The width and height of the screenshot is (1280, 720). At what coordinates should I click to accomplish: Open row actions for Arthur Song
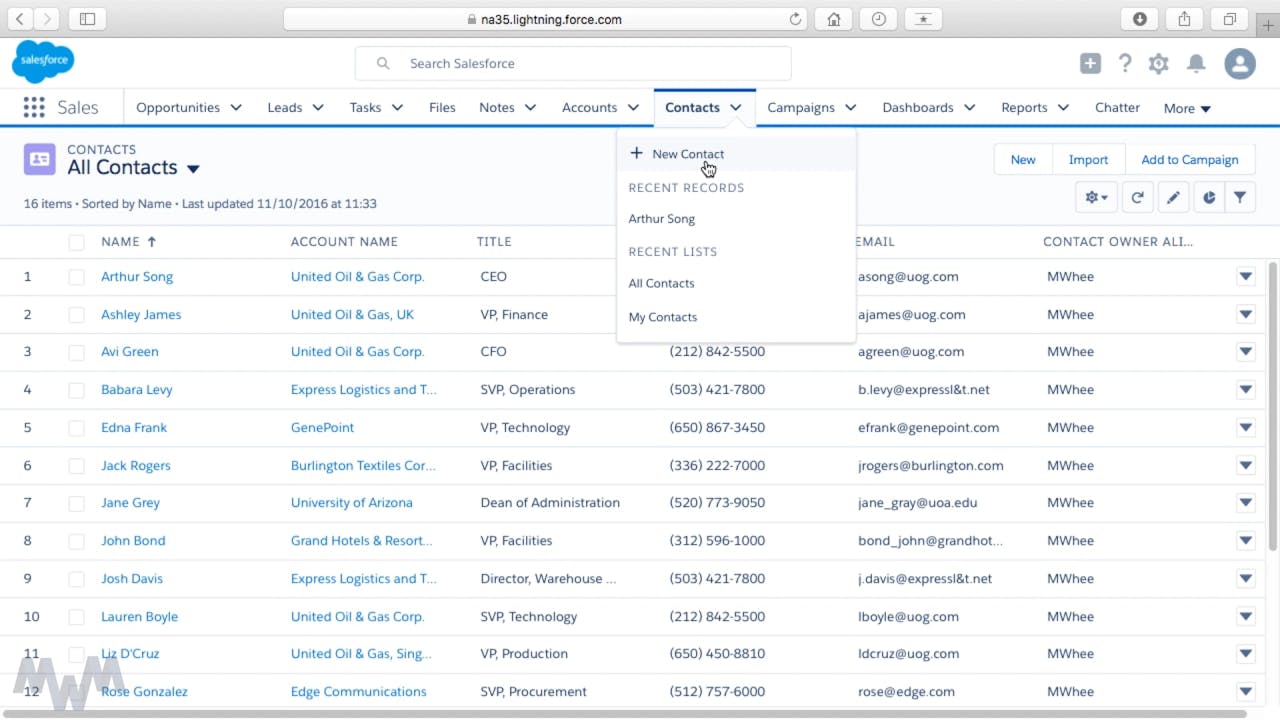pos(1246,277)
